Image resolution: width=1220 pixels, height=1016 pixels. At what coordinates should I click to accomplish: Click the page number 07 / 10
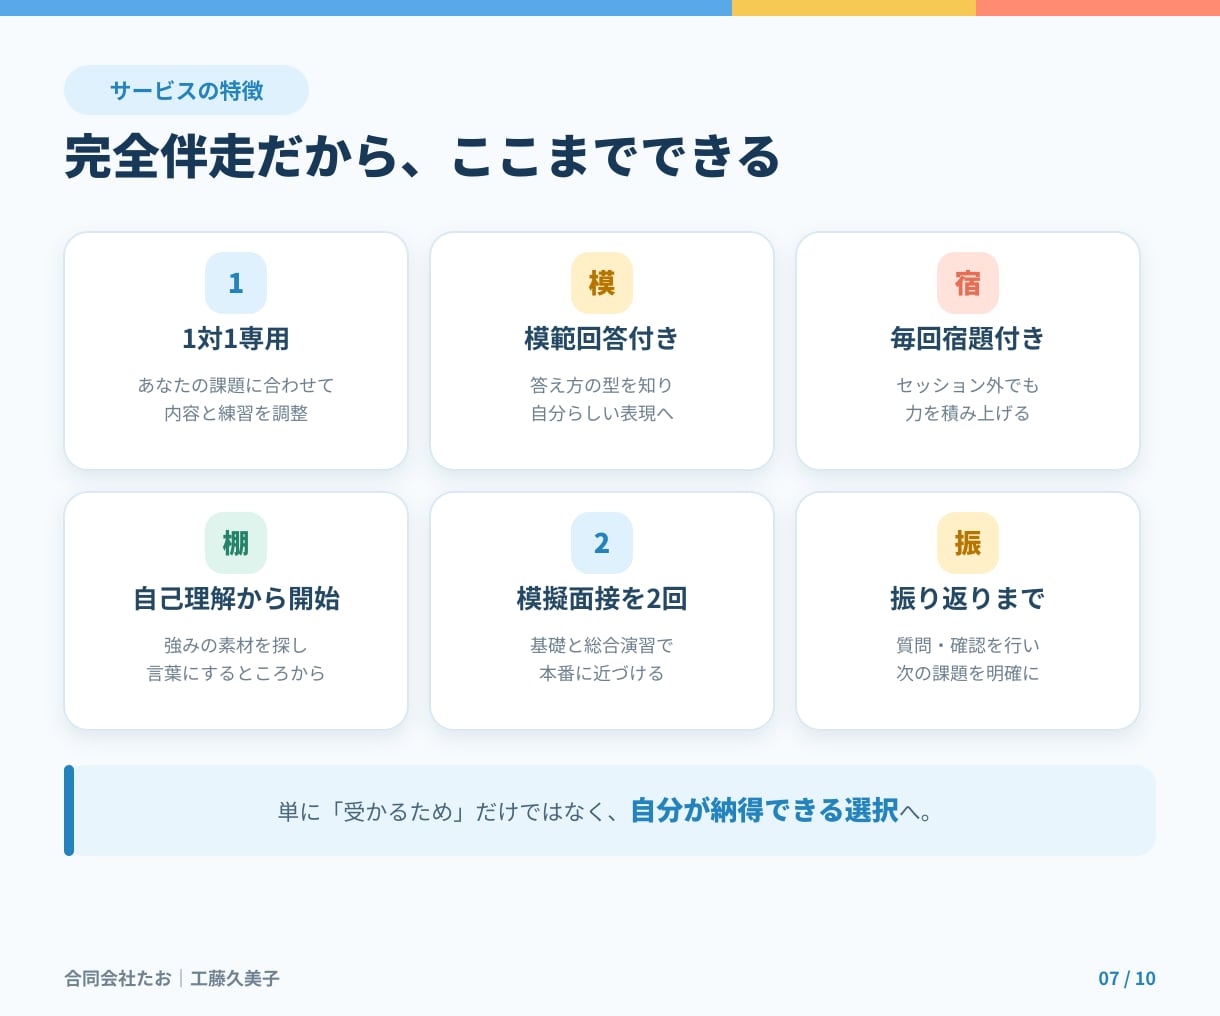(1127, 978)
